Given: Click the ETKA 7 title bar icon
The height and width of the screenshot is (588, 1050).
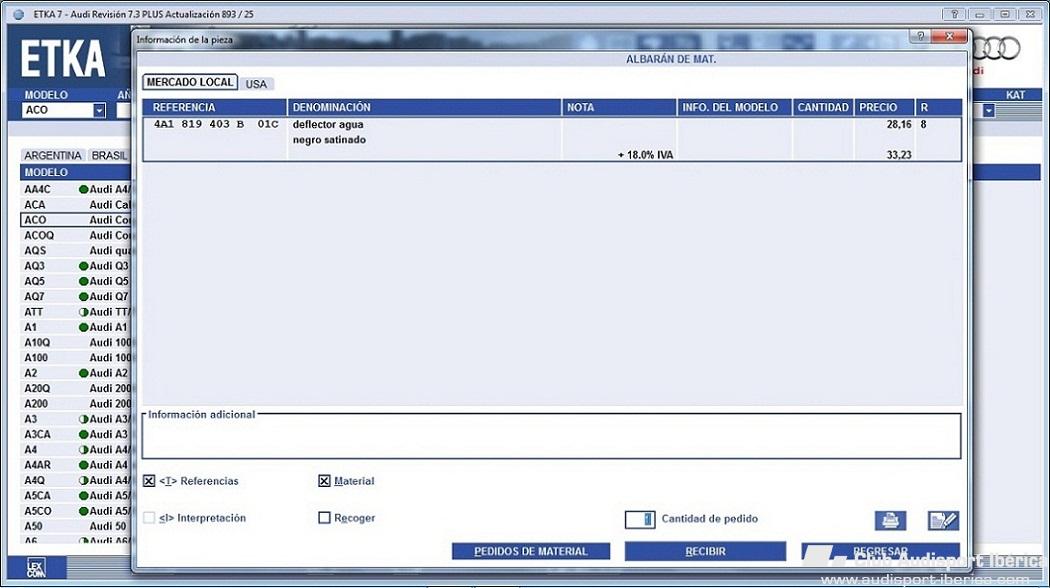Looking at the screenshot, I should pos(17,14).
